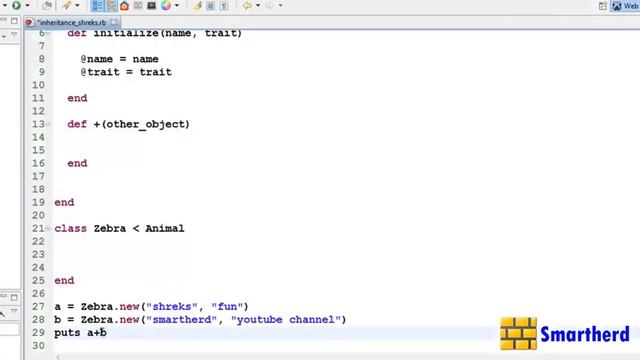Click 'end' keyword on line 25
The height and width of the screenshot is (360, 640).
click(x=64, y=281)
